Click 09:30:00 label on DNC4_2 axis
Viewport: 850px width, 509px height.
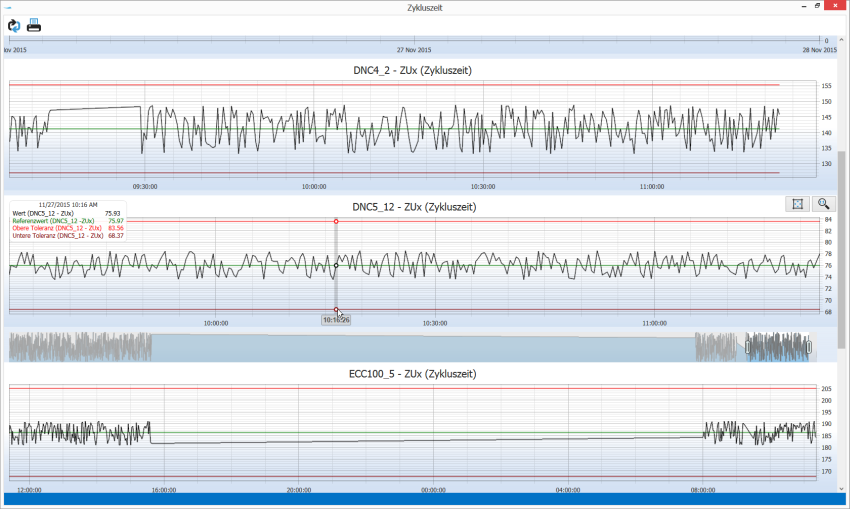click(145, 186)
